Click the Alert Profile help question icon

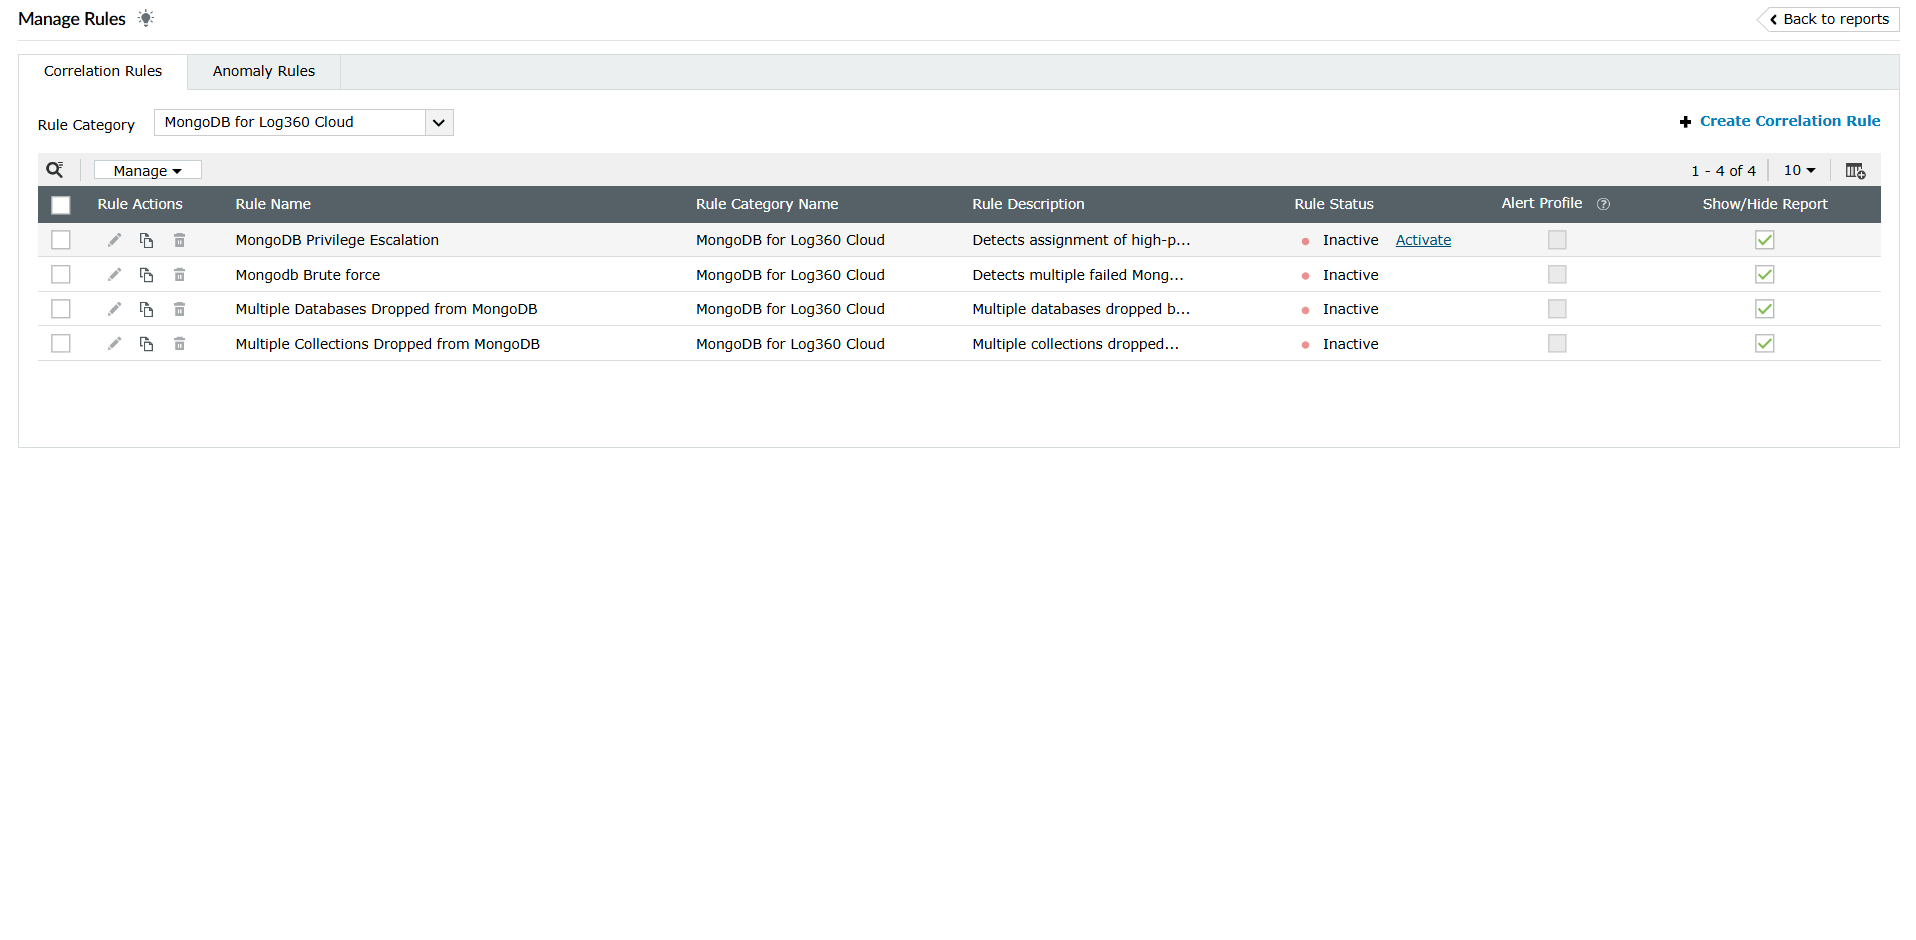(x=1603, y=204)
